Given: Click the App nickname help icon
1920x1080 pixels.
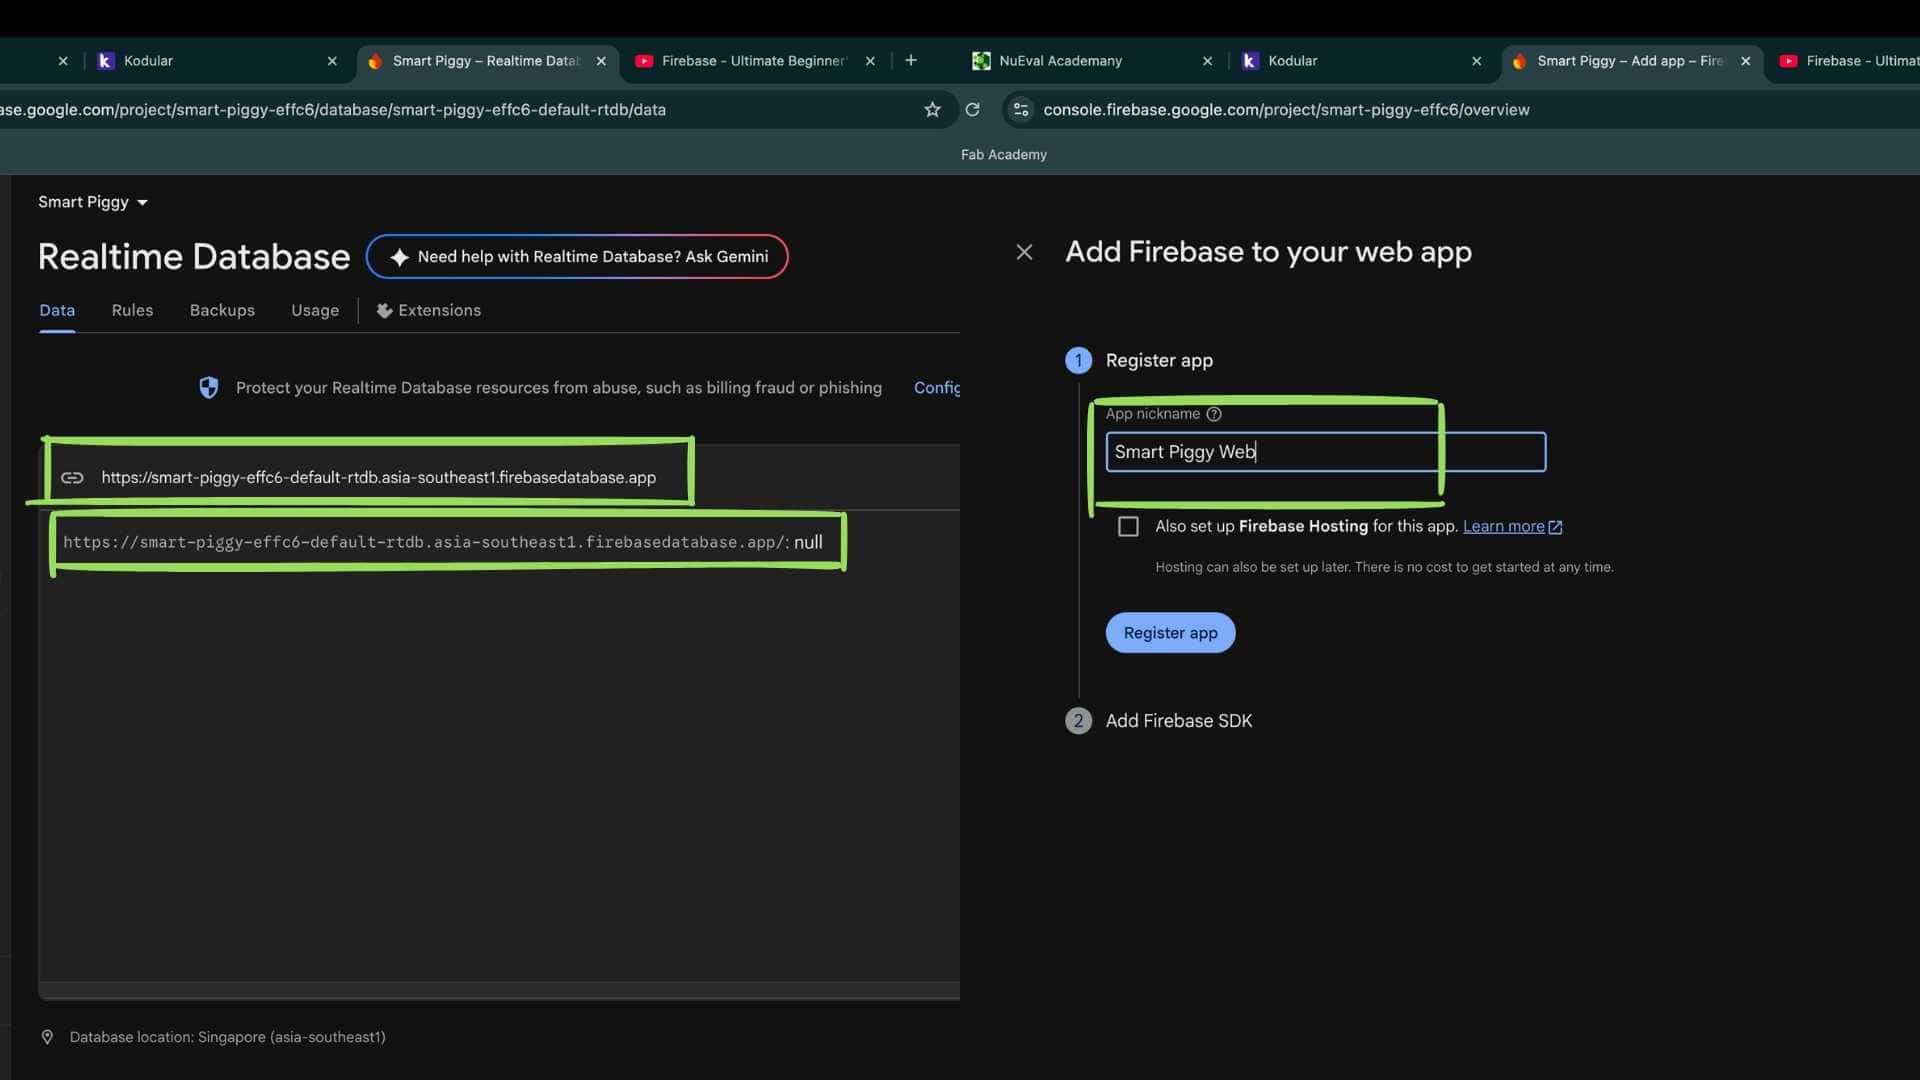Looking at the screenshot, I should pyautogui.click(x=1214, y=414).
